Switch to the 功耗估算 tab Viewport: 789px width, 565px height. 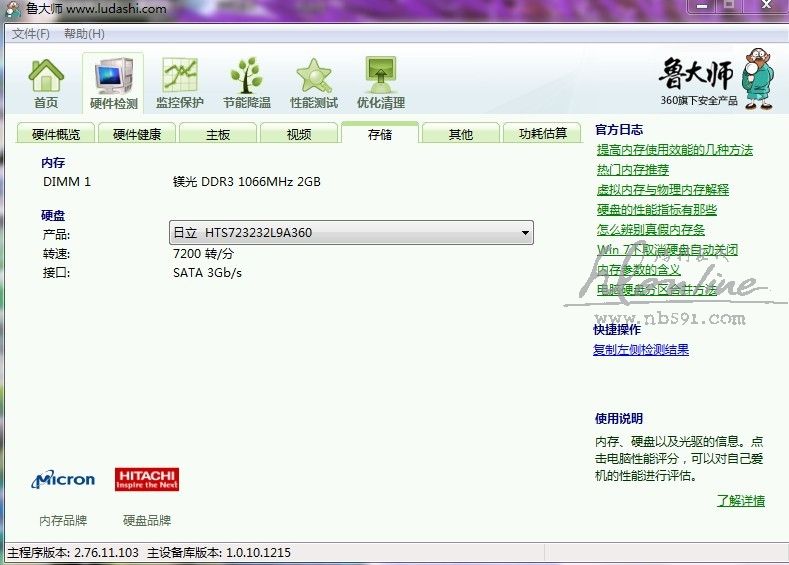pyautogui.click(x=542, y=133)
